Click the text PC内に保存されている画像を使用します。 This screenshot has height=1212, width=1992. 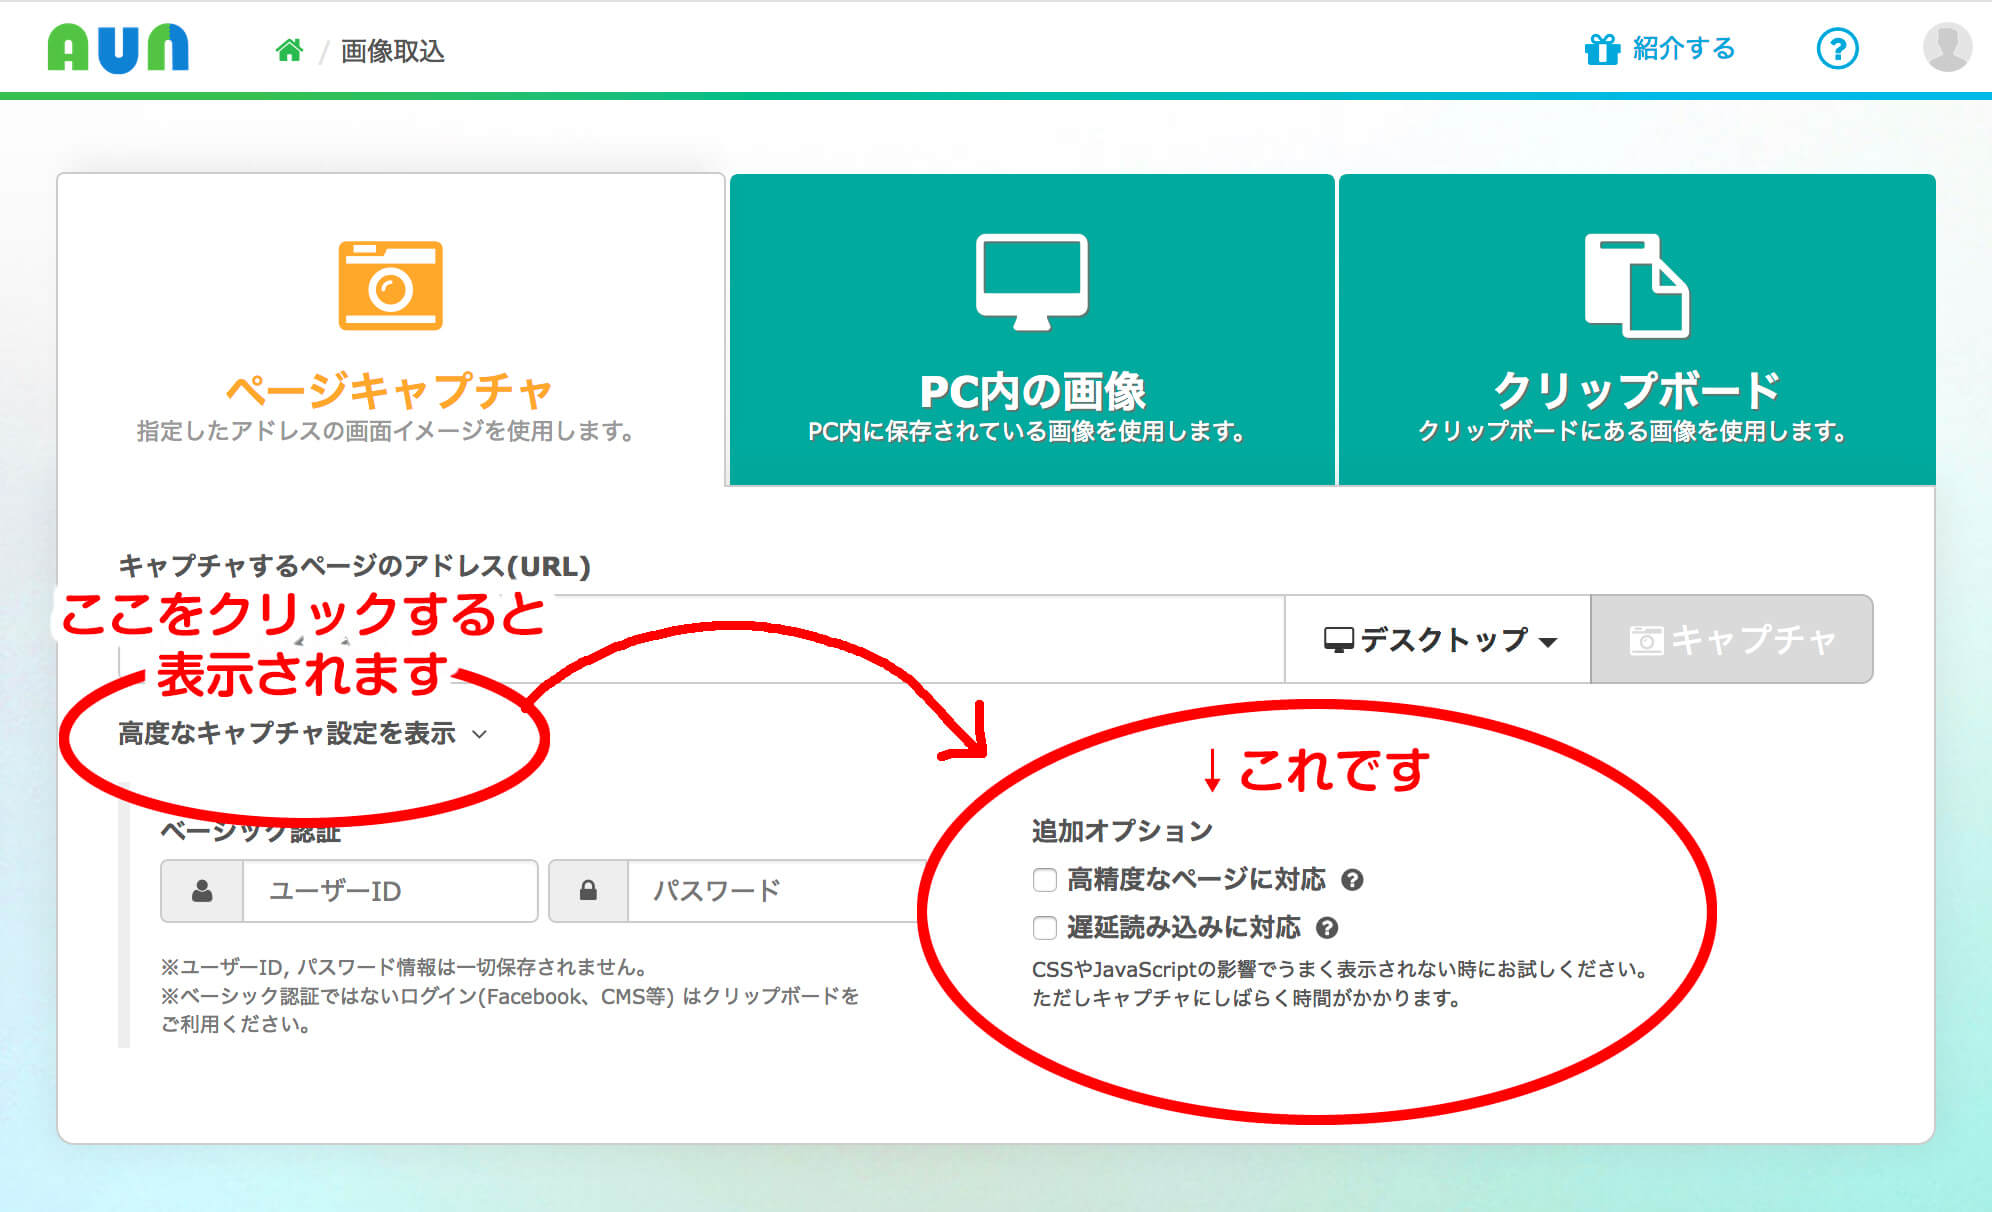pyautogui.click(x=1027, y=431)
